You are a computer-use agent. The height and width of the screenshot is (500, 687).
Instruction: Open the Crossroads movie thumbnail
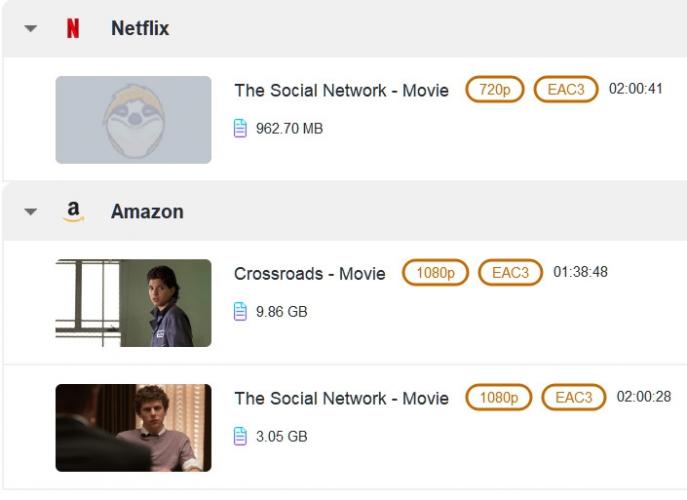pos(133,303)
